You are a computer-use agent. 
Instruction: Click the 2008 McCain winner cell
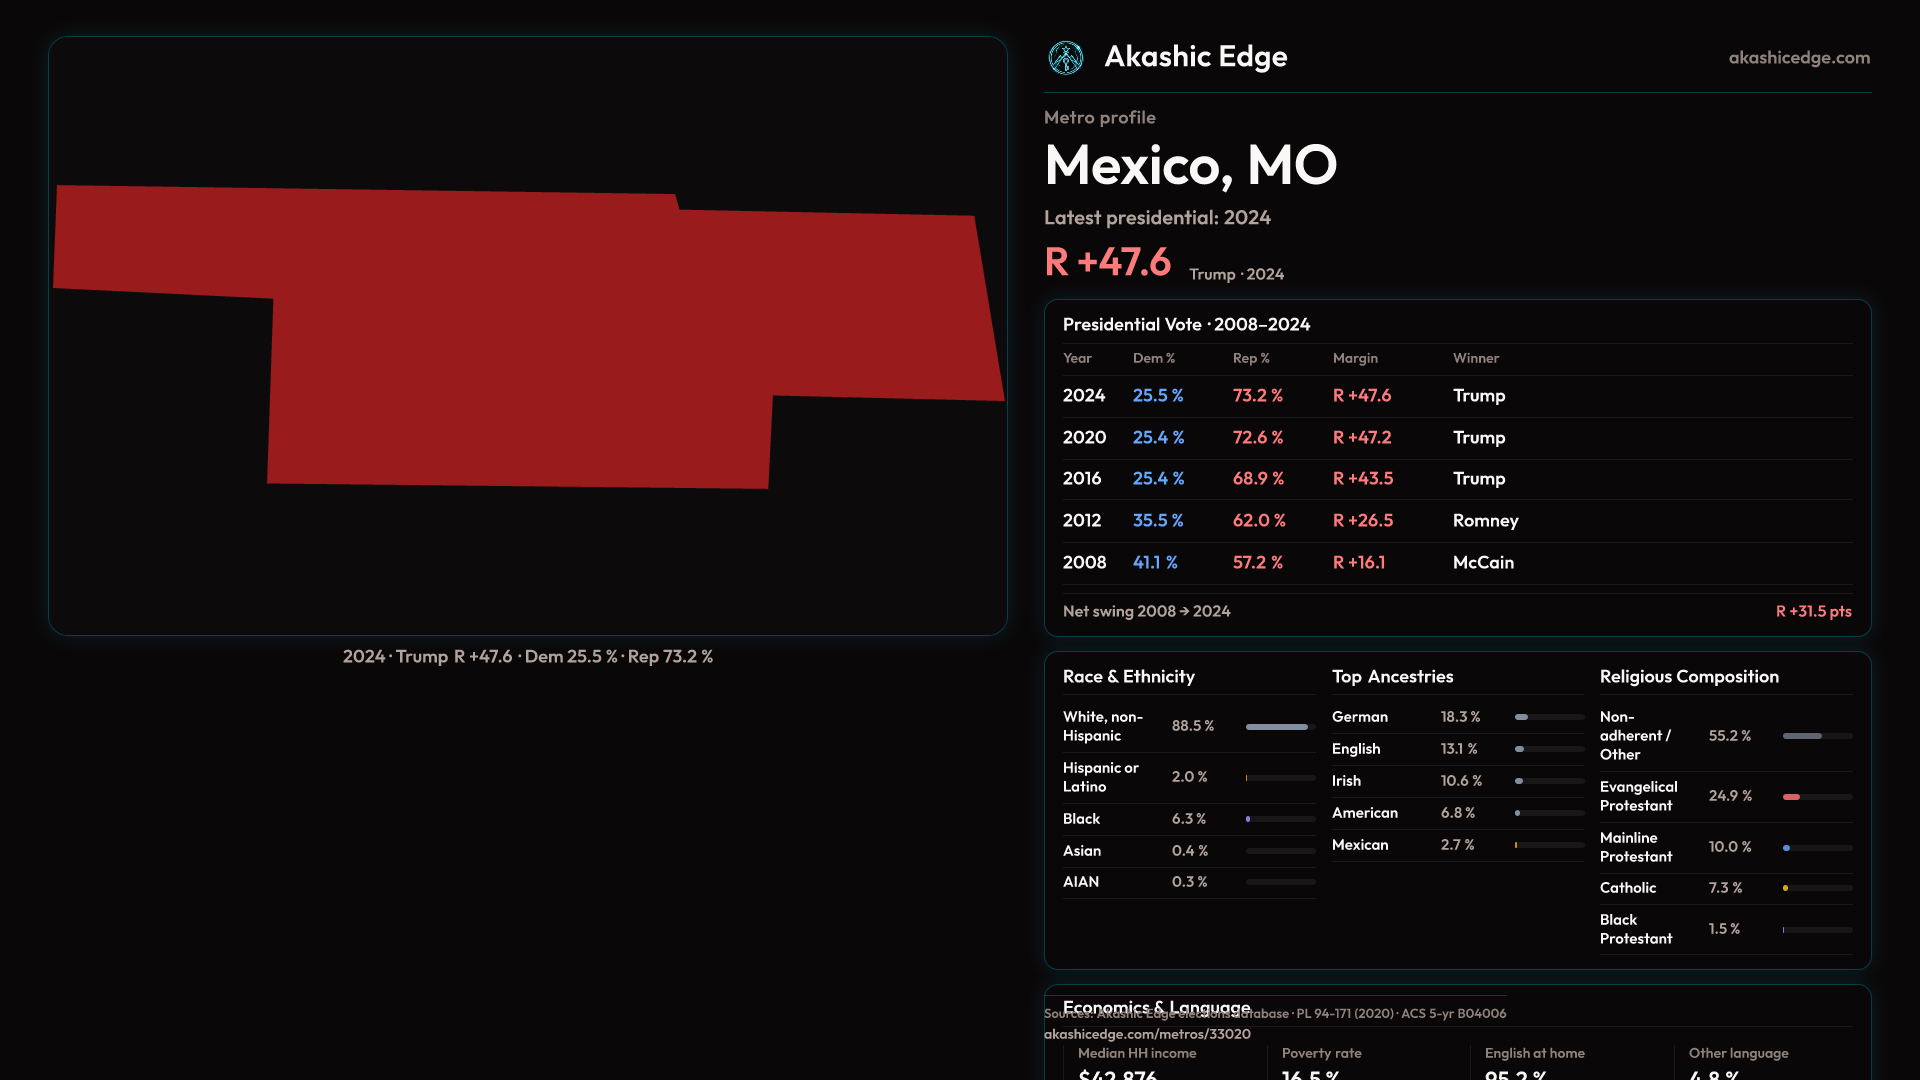coord(1483,563)
